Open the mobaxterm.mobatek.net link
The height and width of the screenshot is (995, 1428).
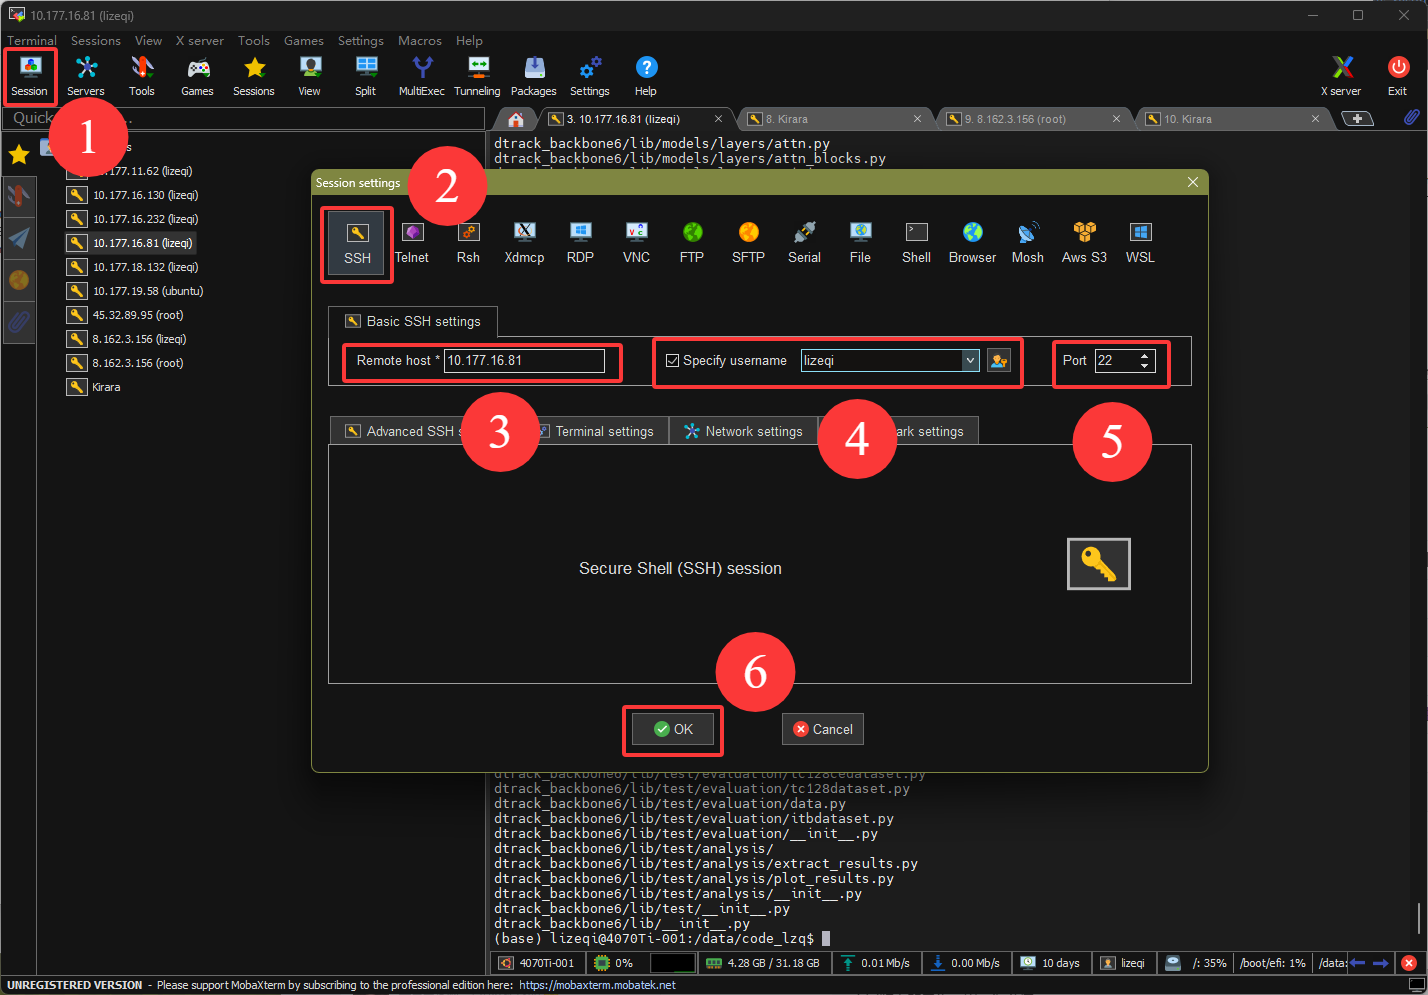click(598, 985)
